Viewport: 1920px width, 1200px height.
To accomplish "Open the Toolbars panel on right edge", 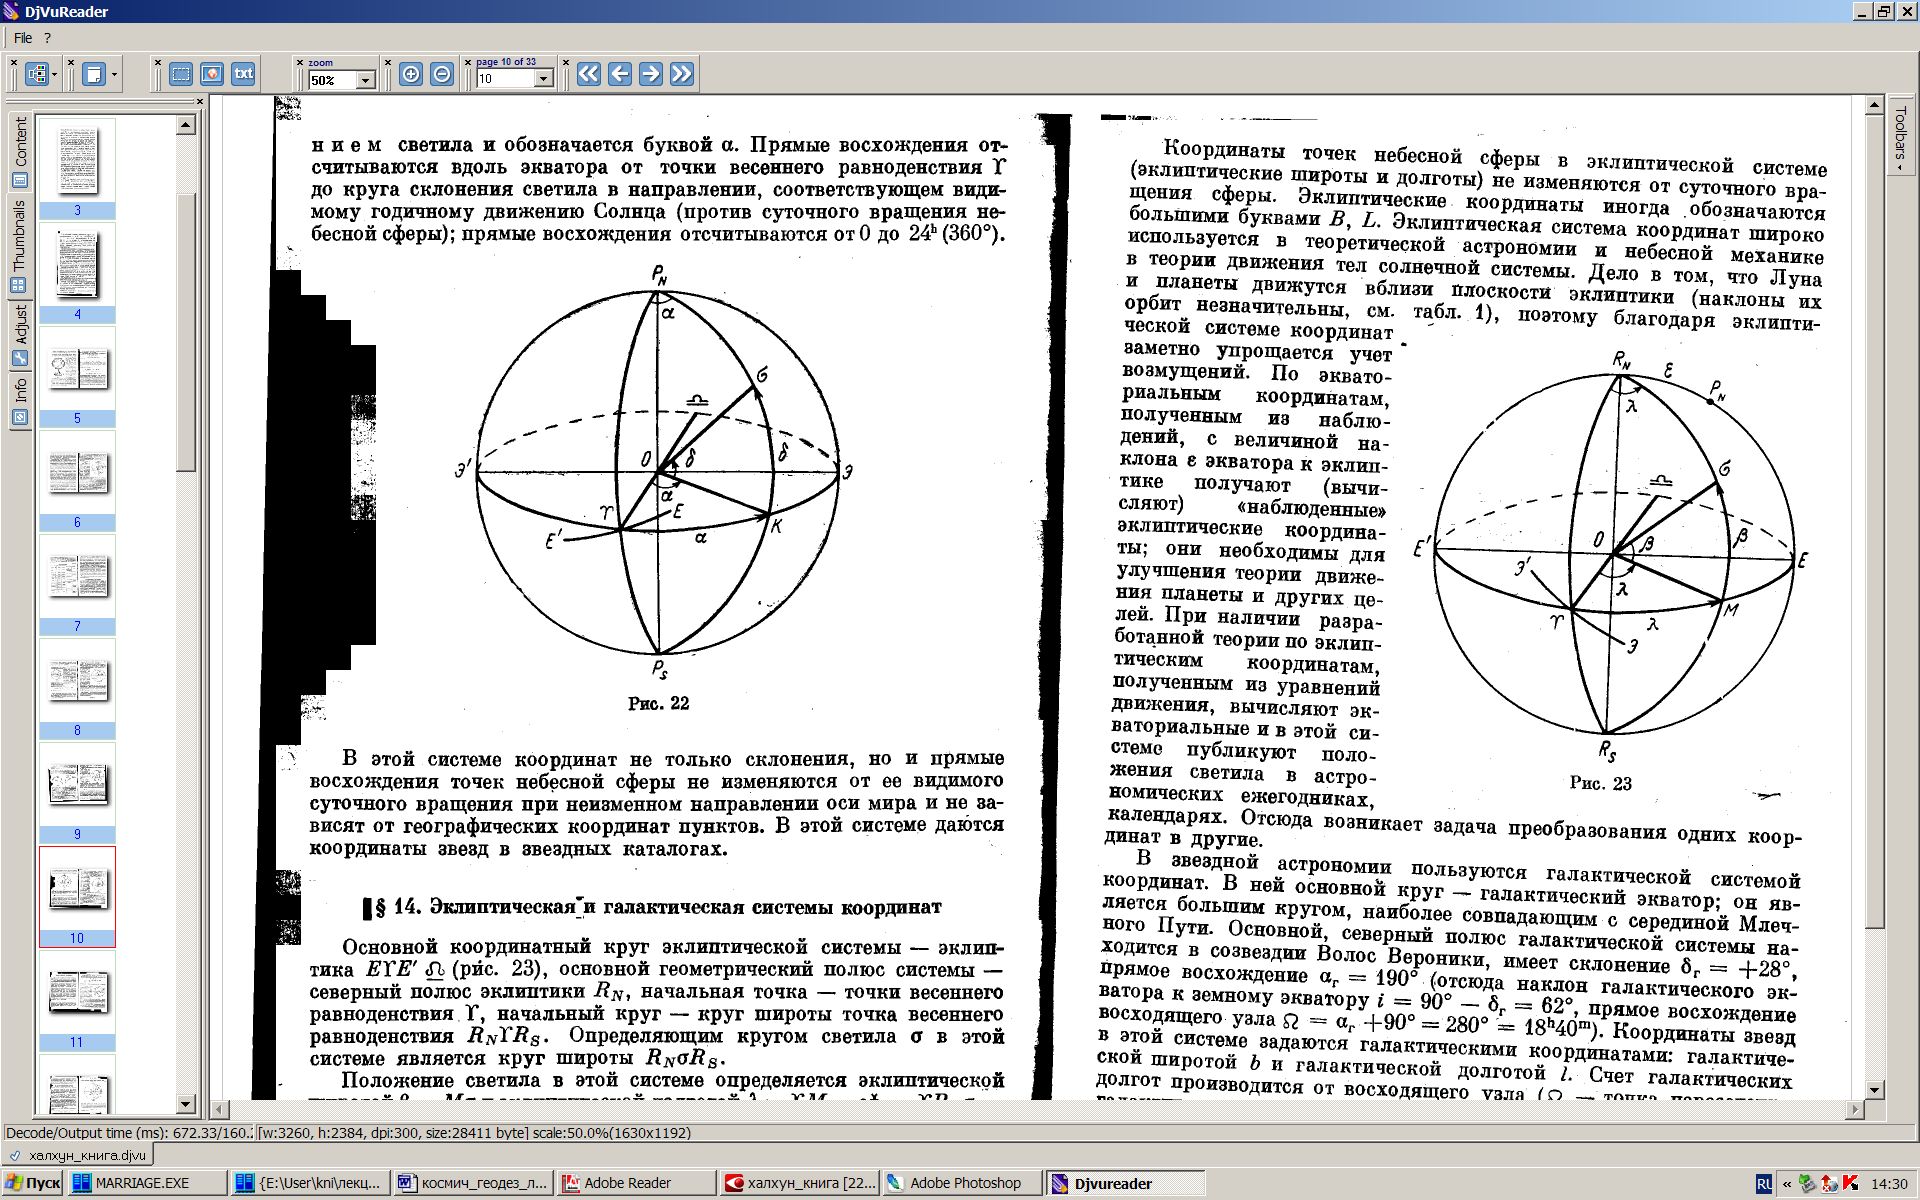I will (1900, 135).
